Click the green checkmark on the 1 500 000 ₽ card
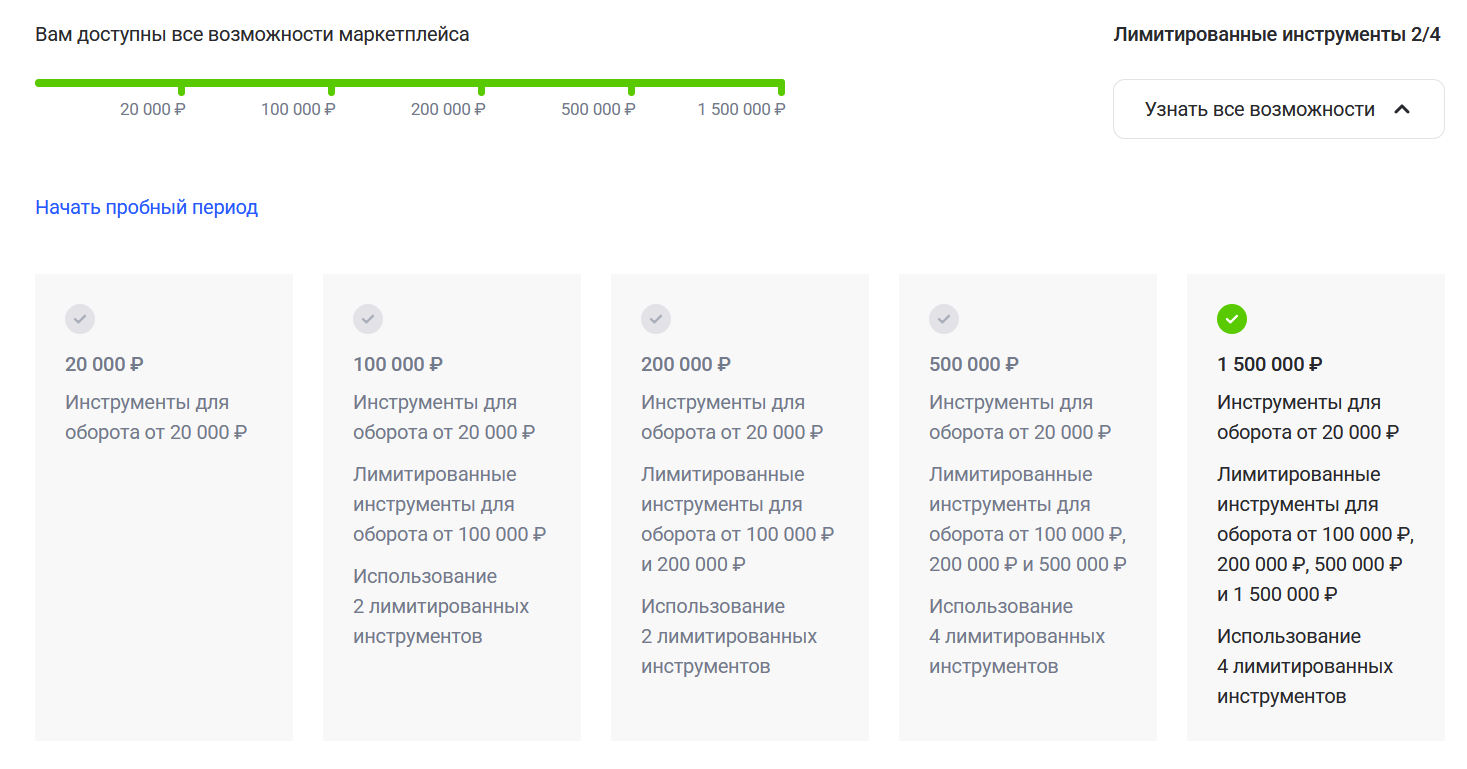This screenshot has width=1467, height=769. 1232,319
